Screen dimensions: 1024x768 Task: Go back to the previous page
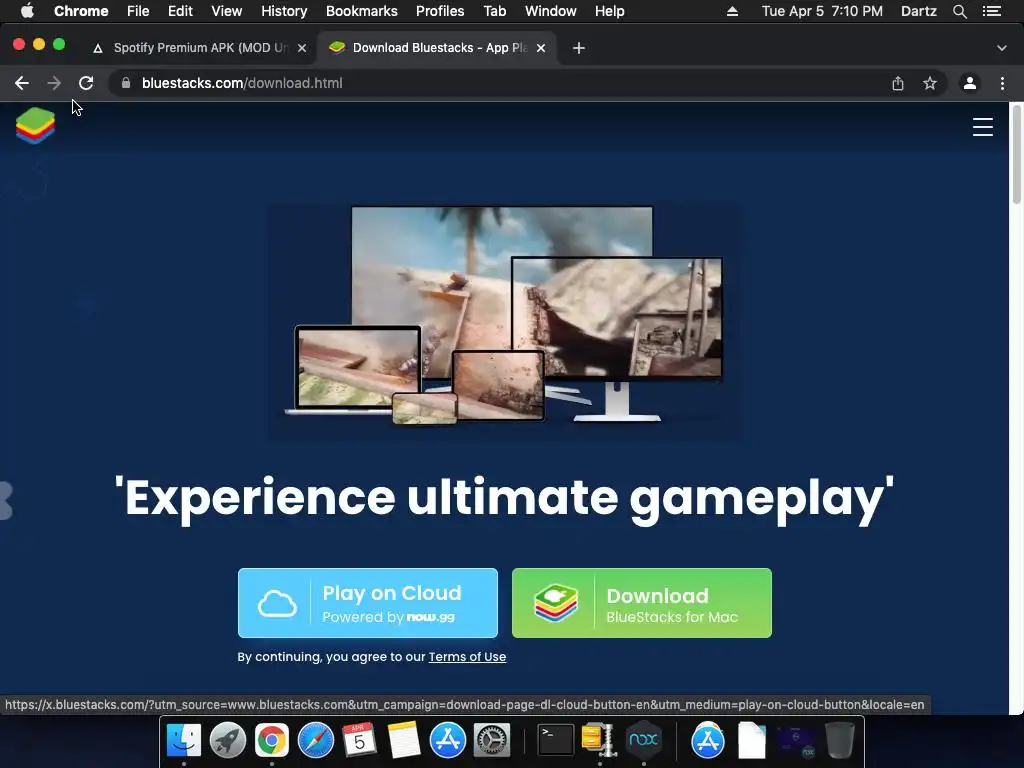[x=22, y=83]
